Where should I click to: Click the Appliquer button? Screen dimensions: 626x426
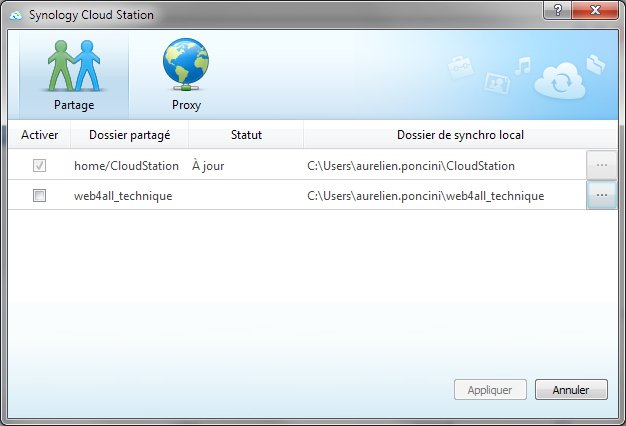click(x=490, y=390)
